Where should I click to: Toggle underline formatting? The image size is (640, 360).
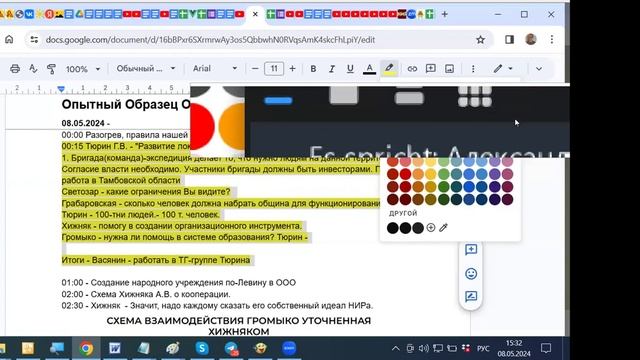350,69
